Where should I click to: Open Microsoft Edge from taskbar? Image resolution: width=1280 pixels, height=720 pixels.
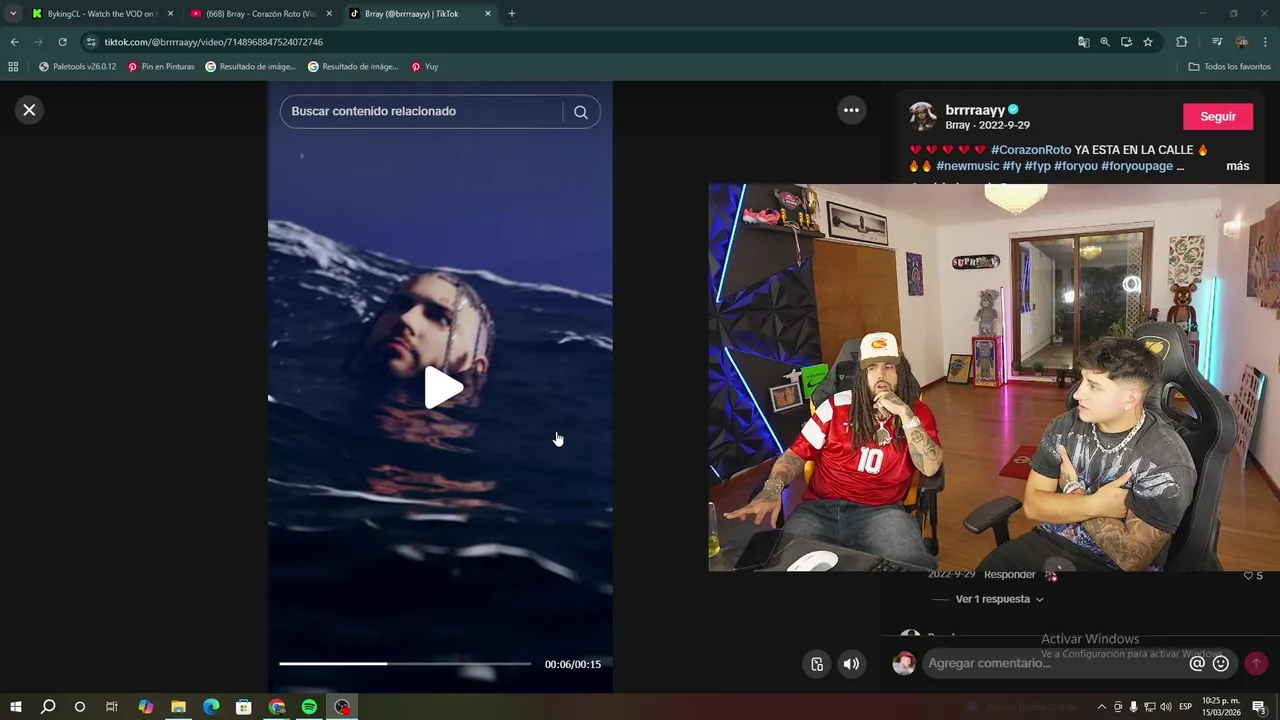[211, 707]
